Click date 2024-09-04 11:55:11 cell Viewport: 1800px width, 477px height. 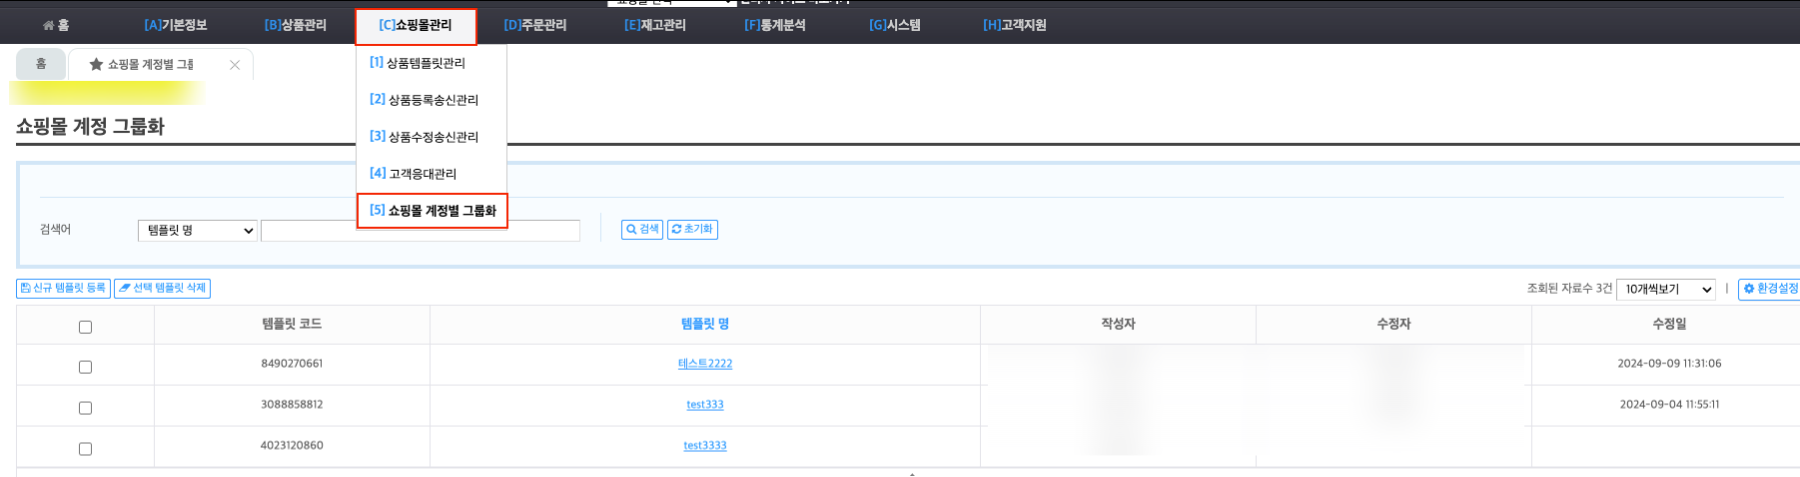click(1670, 405)
